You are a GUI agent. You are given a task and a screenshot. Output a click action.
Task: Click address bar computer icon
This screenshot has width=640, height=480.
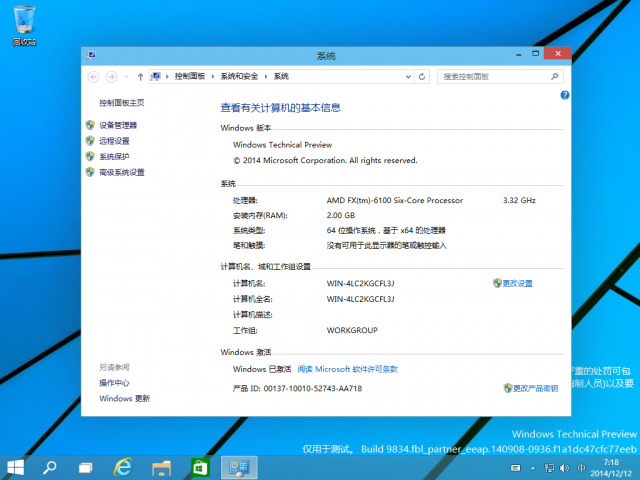[156, 76]
